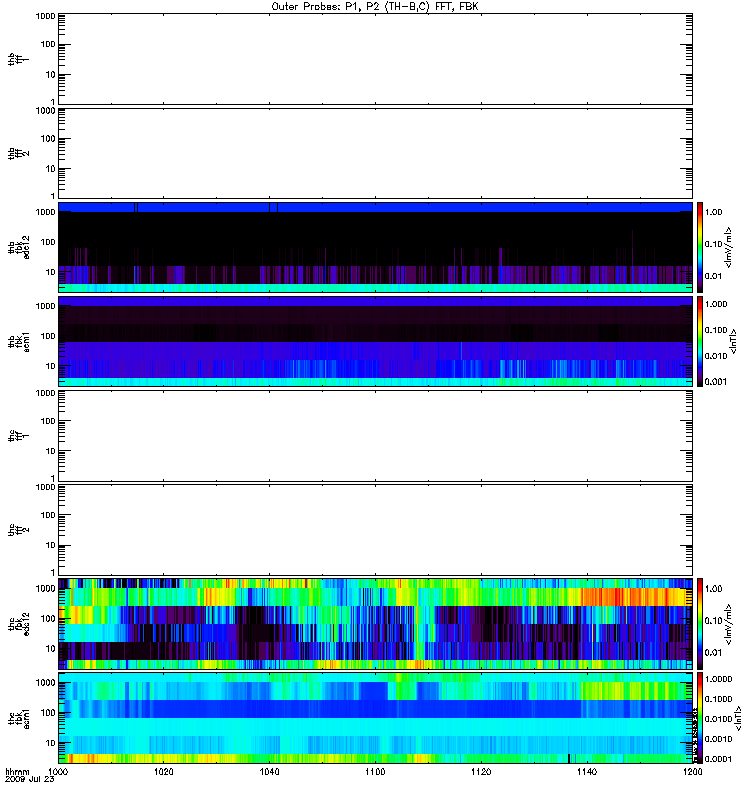Select the thc fbk edc12 color bar

coord(700,623)
